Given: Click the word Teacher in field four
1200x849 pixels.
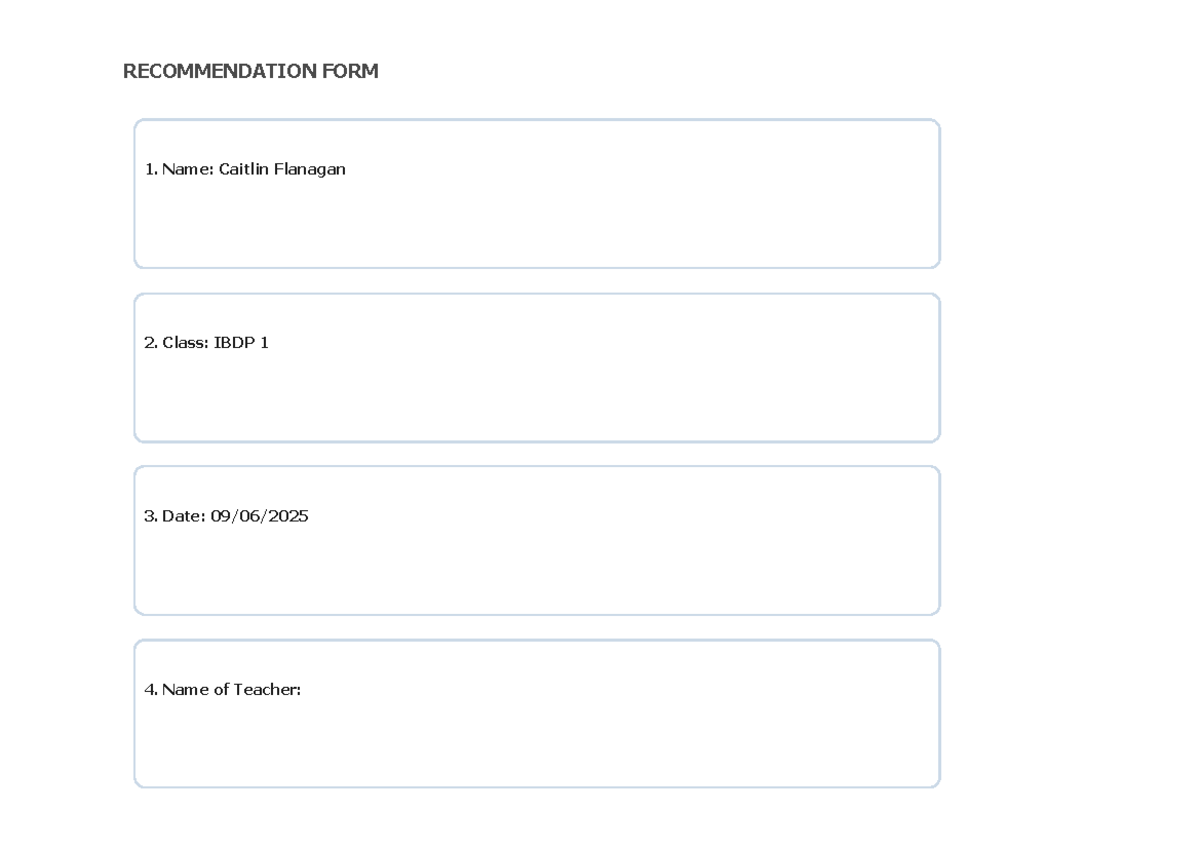Looking at the screenshot, I should click(266, 689).
